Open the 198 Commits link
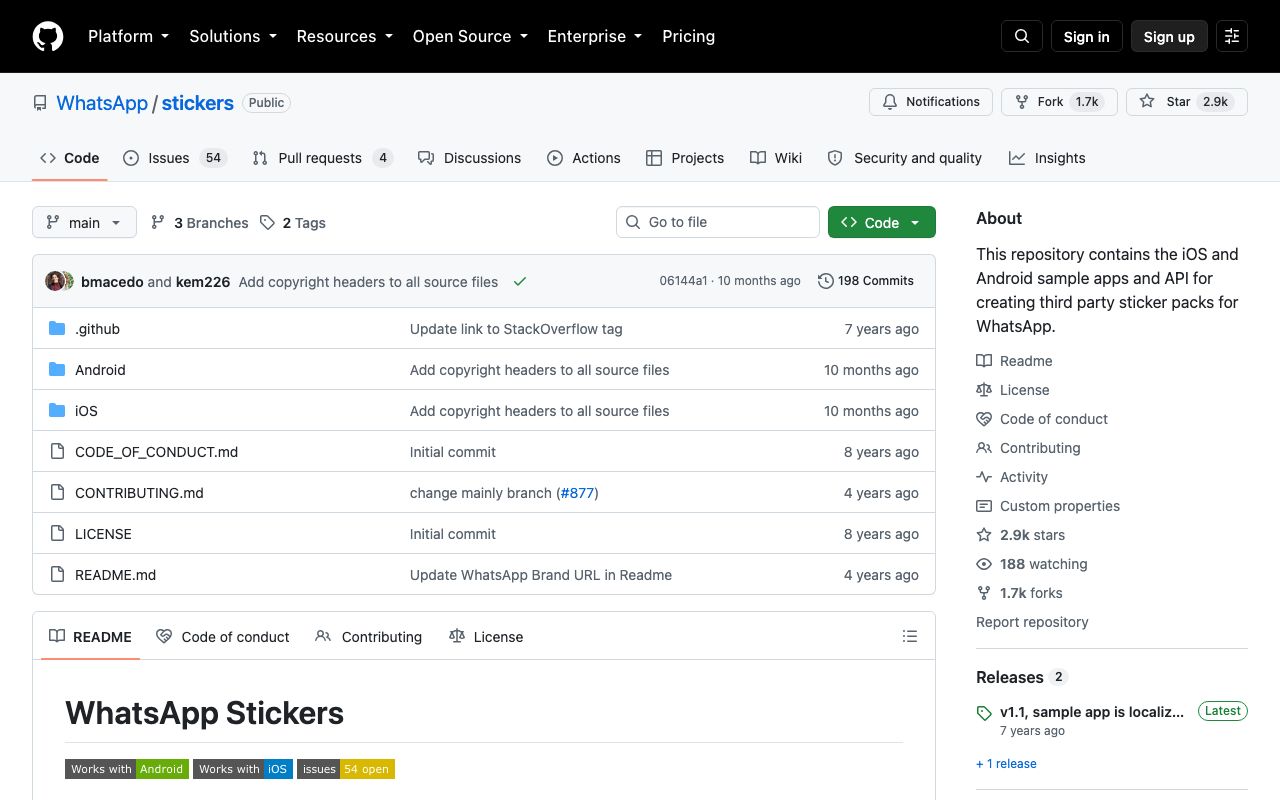The image size is (1280, 800). pyautogui.click(x=866, y=281)
